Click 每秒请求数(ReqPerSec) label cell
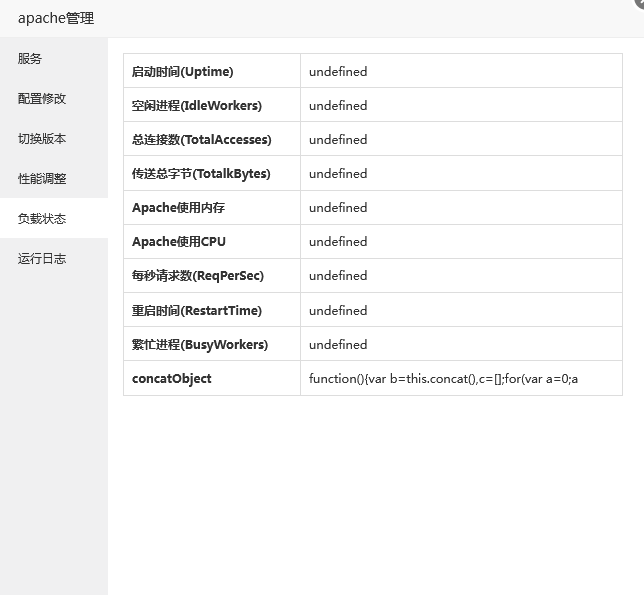The height and width of the screenshot is (595, 644). 212,276
